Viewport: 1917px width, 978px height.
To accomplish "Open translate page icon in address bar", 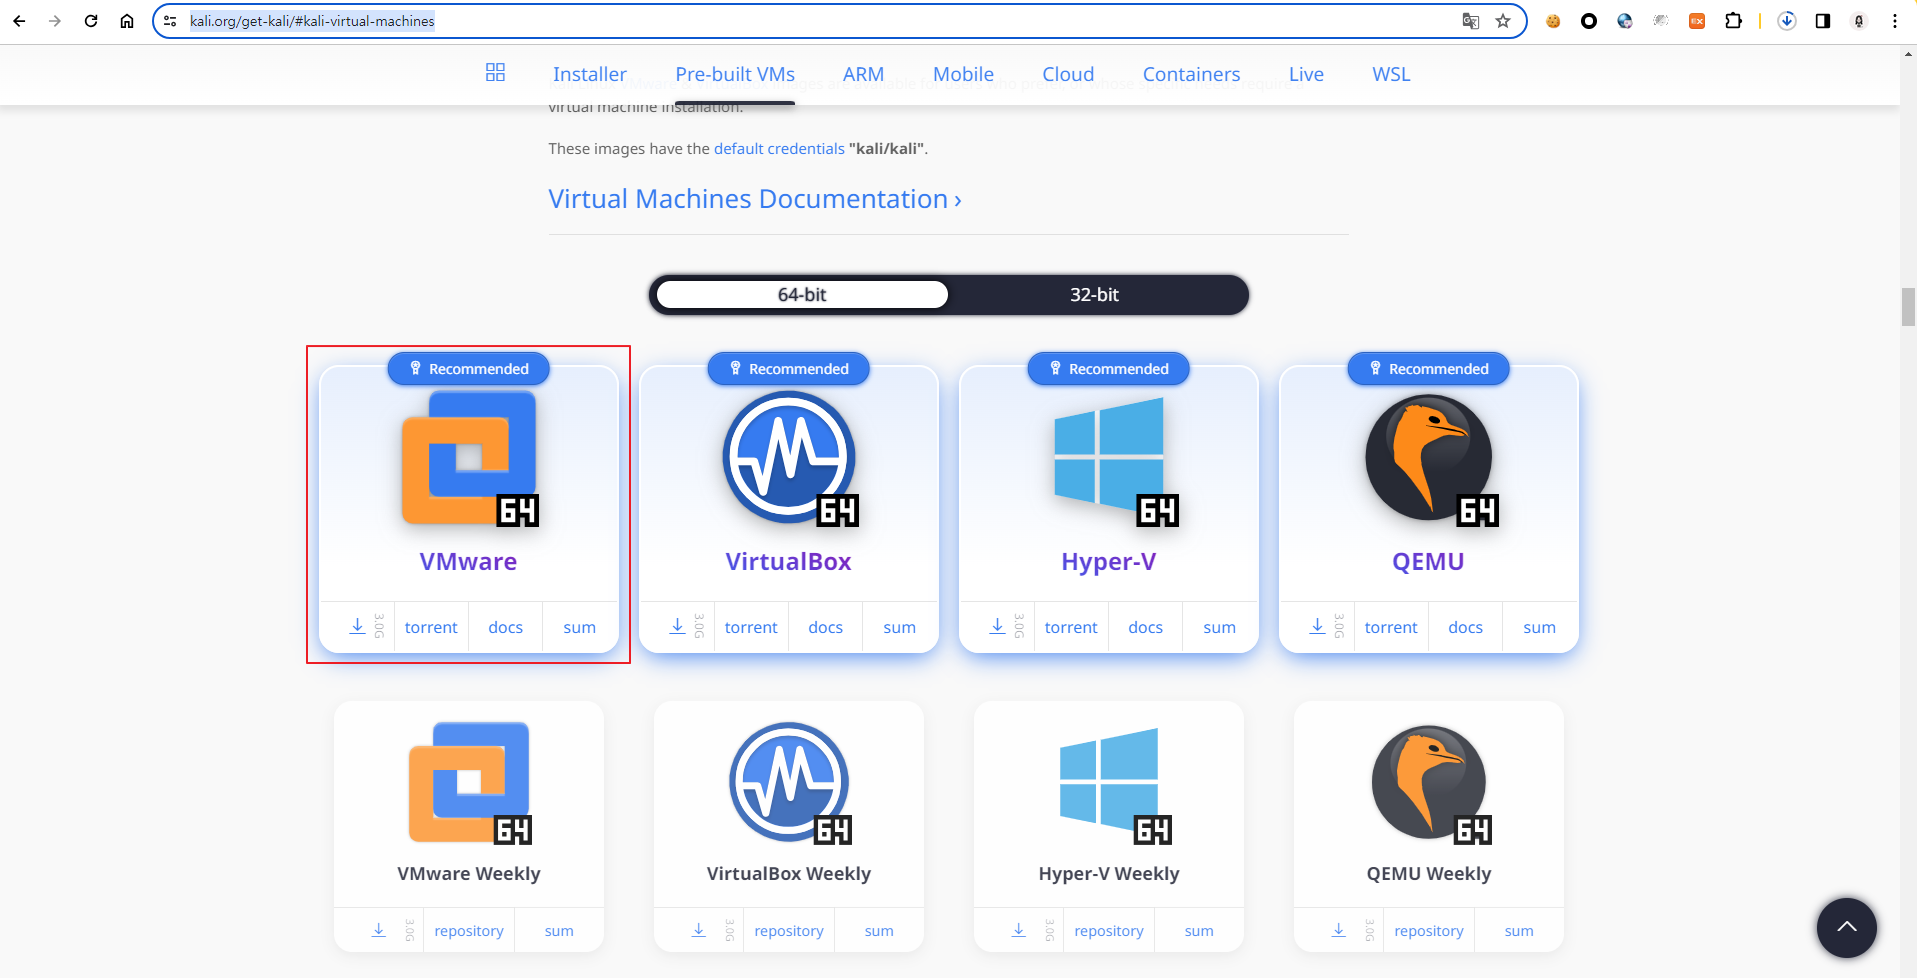I will (1471, 21).
